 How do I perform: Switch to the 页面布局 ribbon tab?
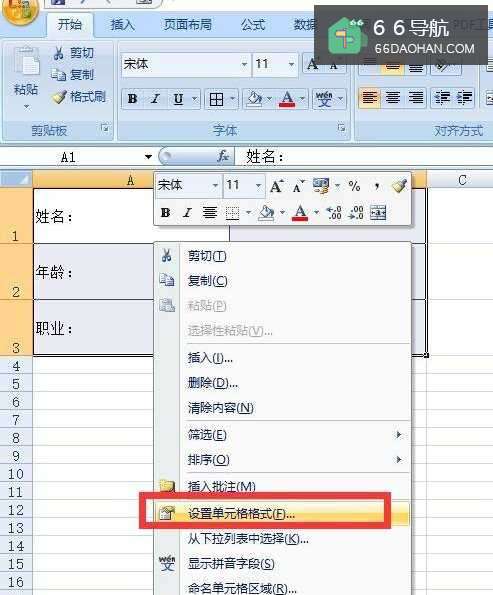pos(187,25)
